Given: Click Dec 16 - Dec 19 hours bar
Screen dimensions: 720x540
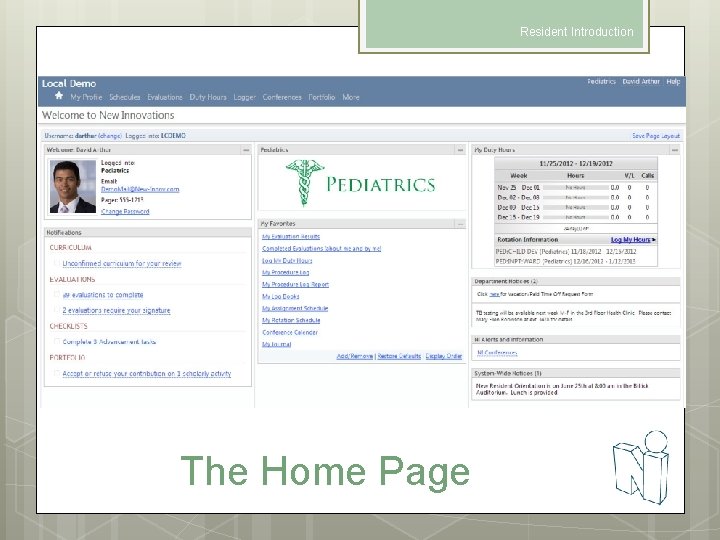Looking at the screenshot, I should (575, 217).
